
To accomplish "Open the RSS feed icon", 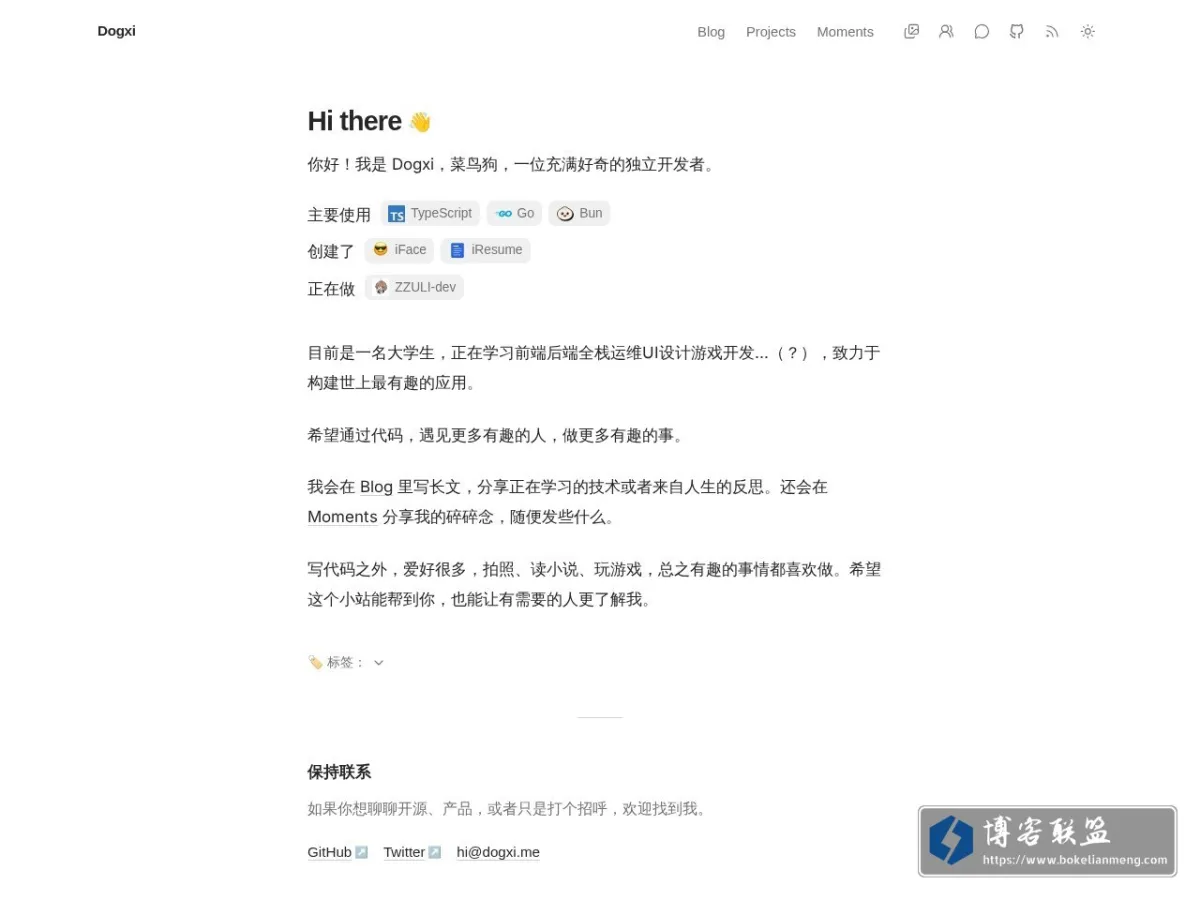I will point(1052,31).
